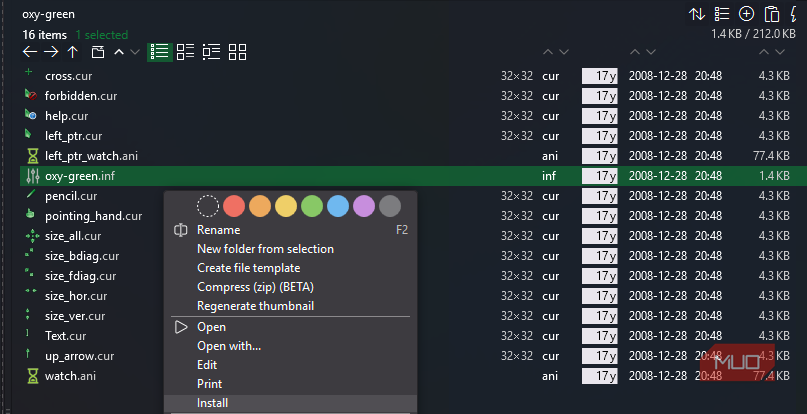Image resolution: width=807 pixels, height=414 pixels.
Task: Click the size_ver.cur file icon
Action: [x=28, y=314]
